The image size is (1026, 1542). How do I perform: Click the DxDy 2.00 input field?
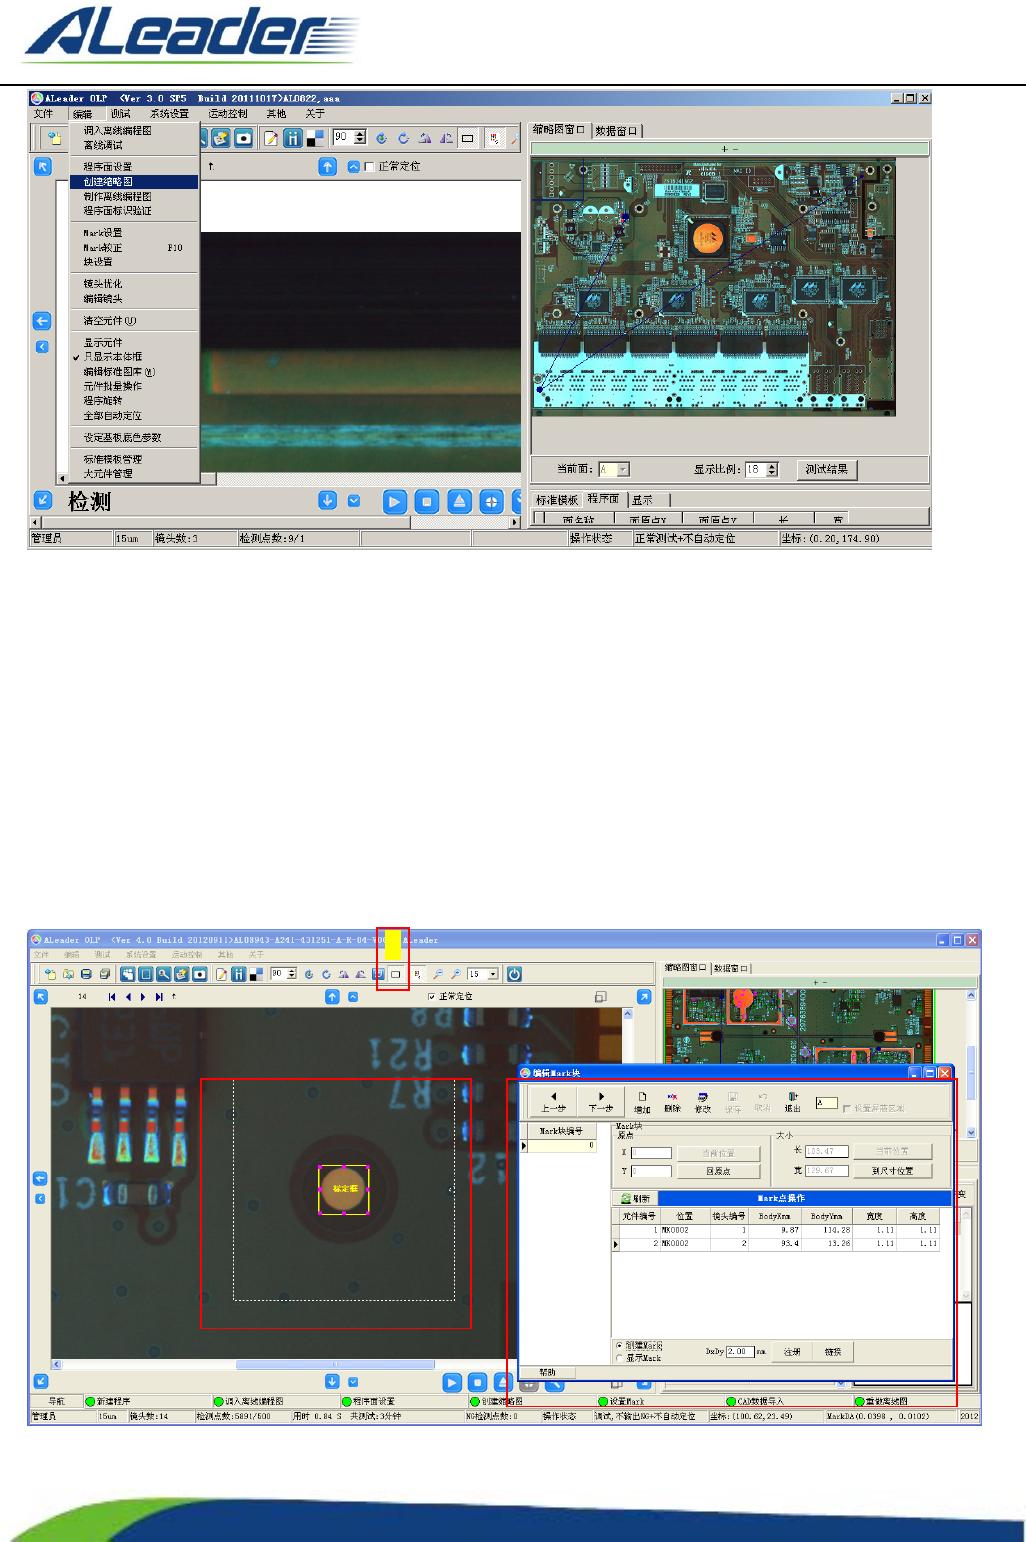click(740, 1352)
